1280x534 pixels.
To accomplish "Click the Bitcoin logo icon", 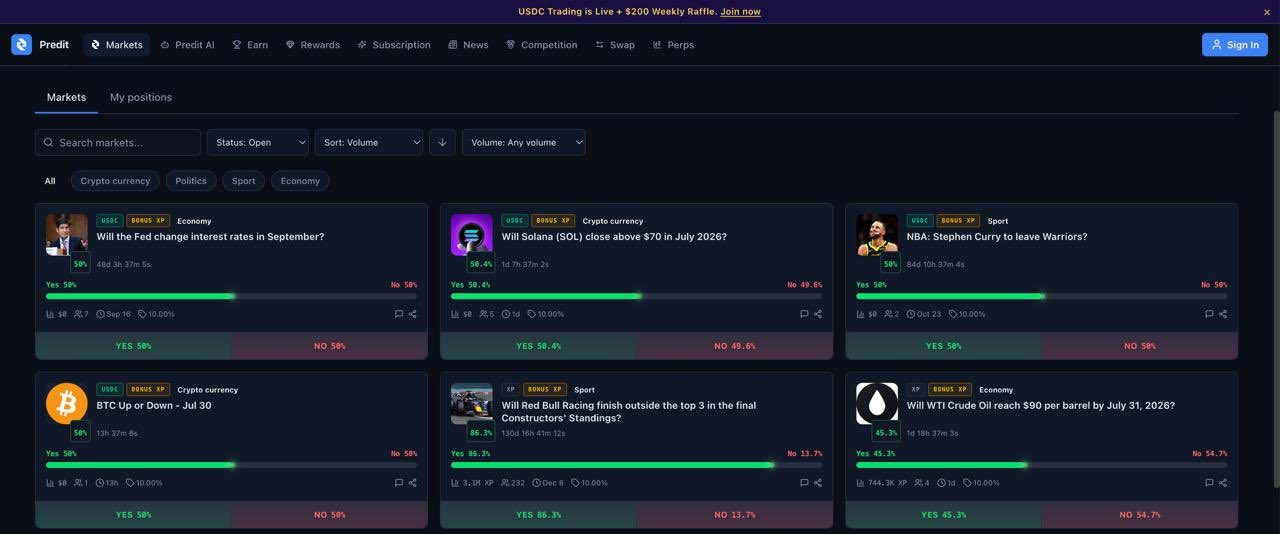I will [67, 404].
